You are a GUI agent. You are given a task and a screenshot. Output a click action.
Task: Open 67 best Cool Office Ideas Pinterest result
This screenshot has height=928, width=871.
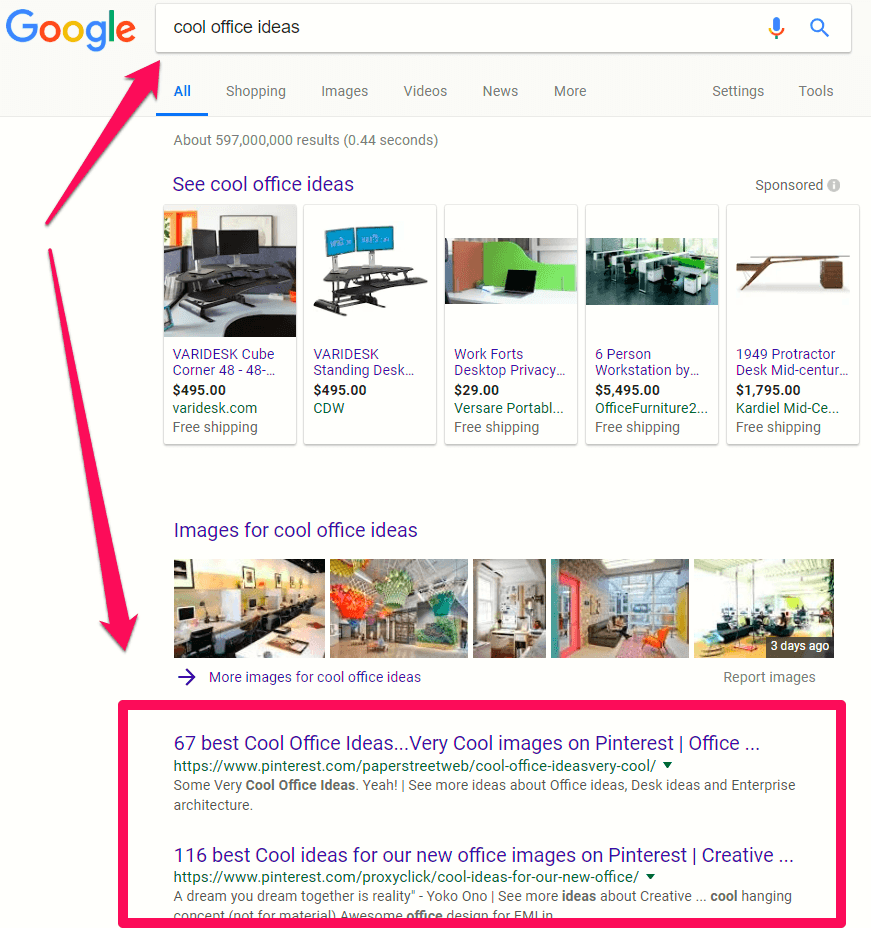click(x=466, y=743)
